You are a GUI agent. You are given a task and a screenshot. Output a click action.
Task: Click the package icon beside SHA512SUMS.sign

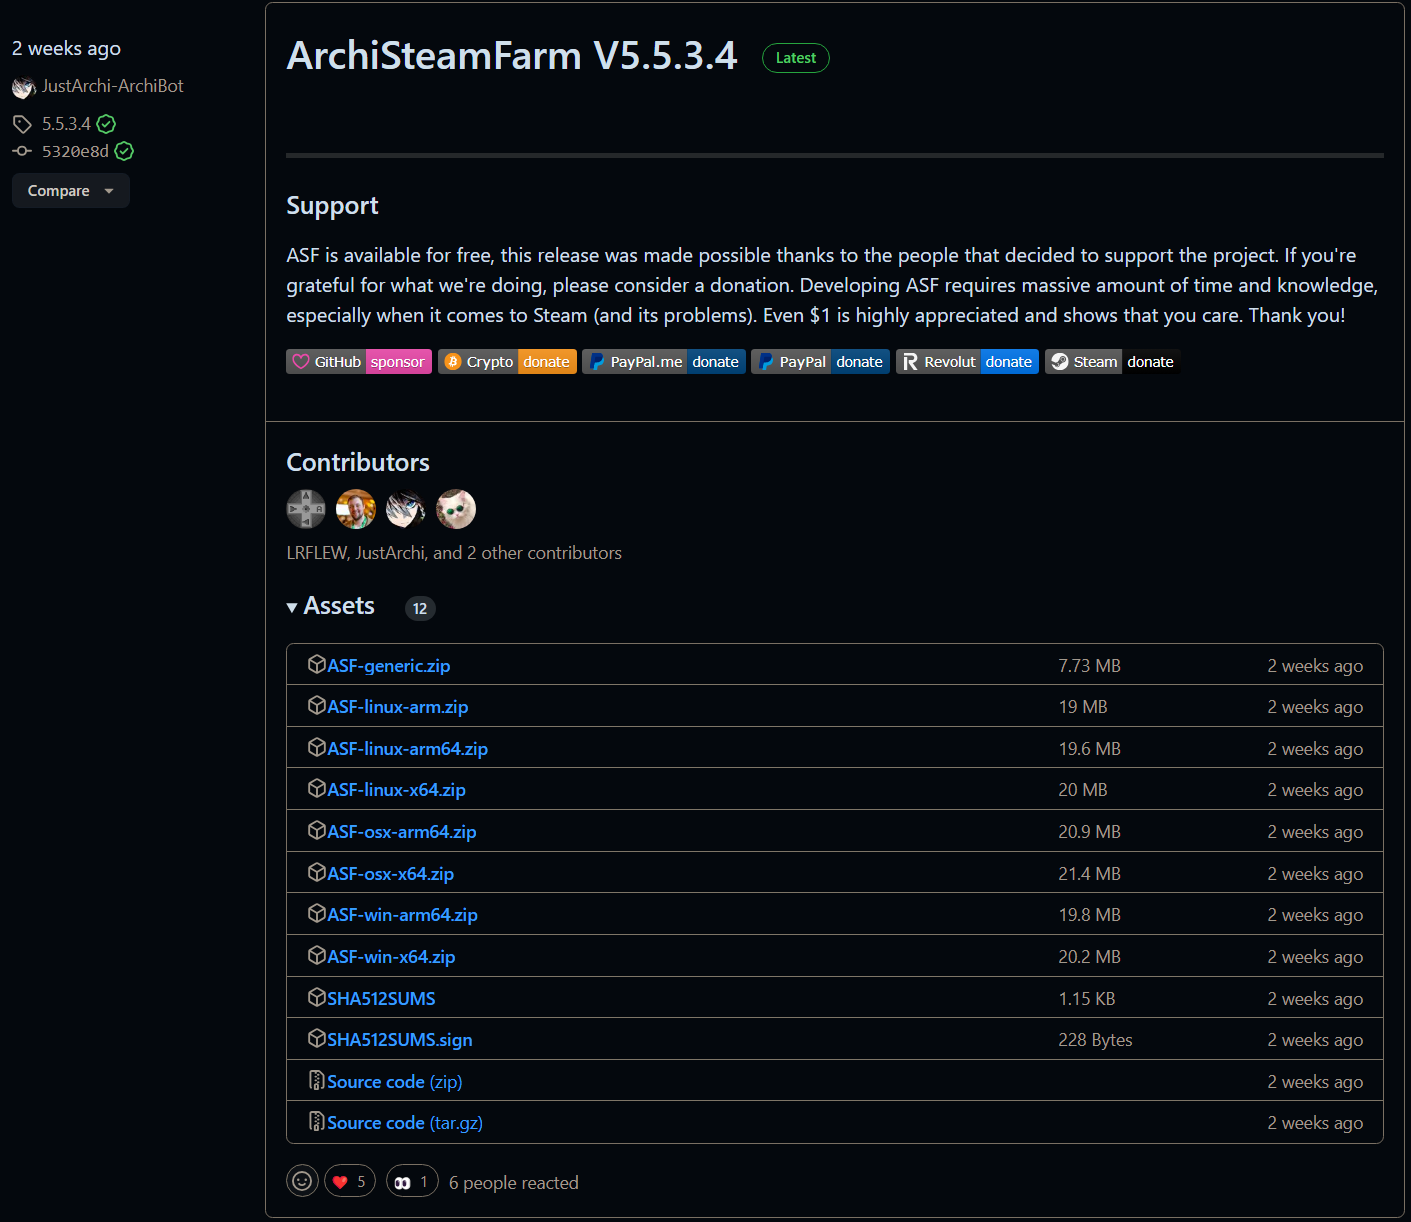(x=317, y=1039)
